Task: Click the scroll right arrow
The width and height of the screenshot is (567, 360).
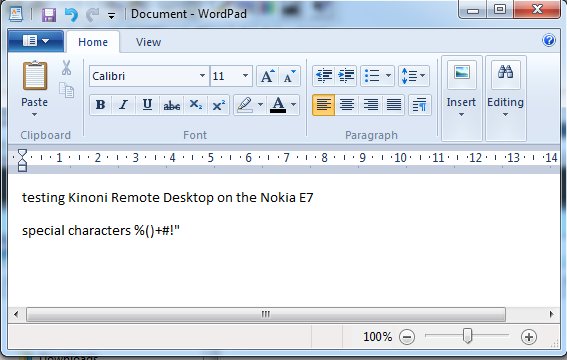Action: click(551, 314)
